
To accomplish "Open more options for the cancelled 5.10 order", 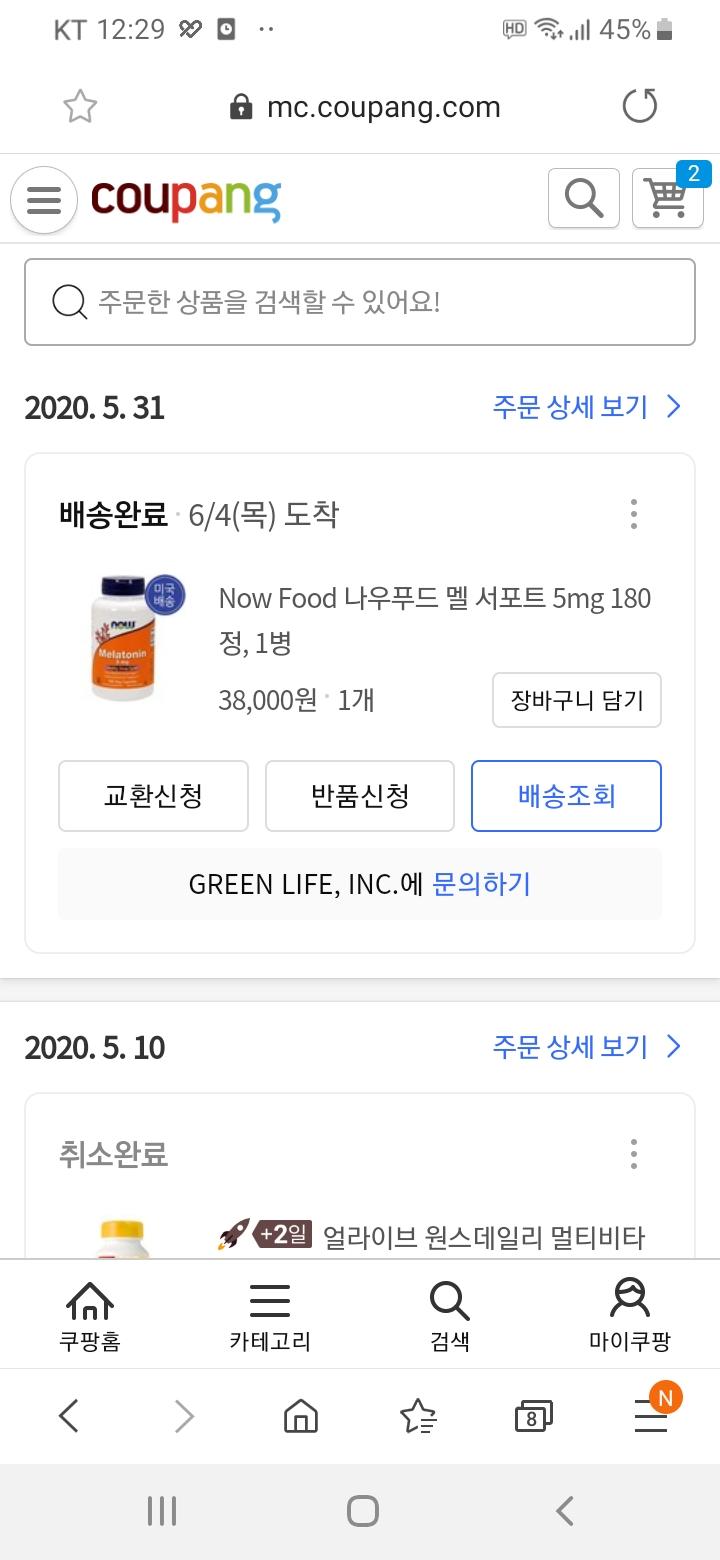I will click(633, 1154).
